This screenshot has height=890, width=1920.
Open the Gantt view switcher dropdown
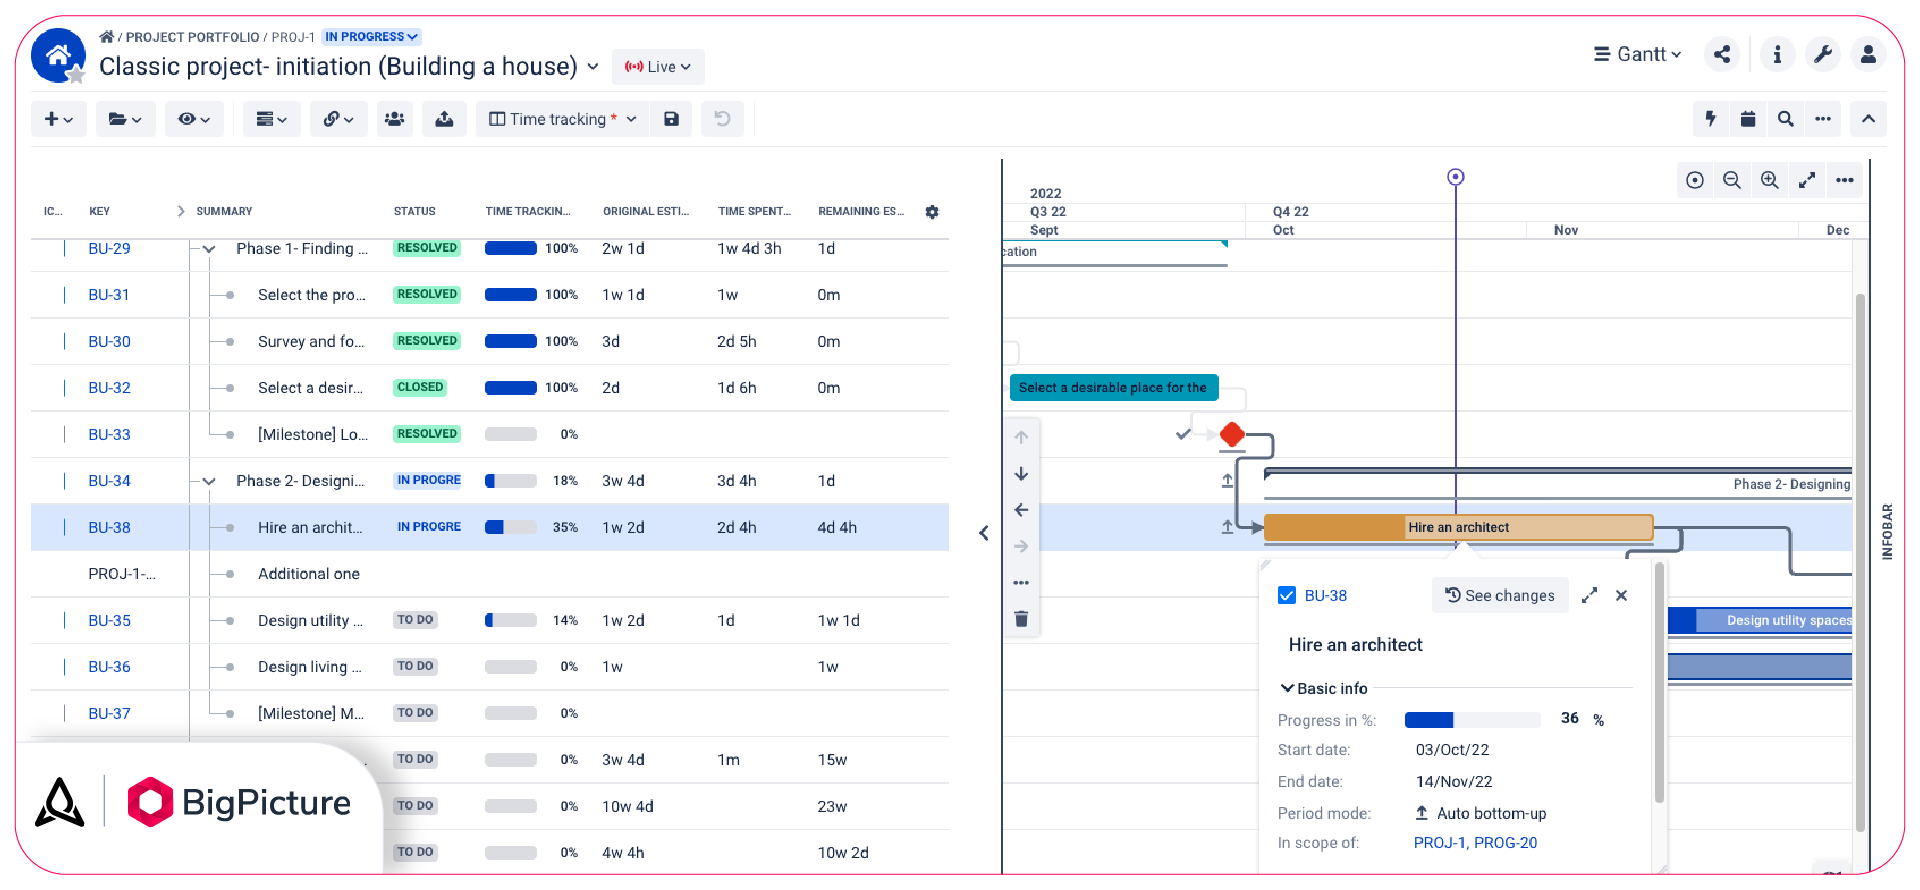point(1637,55)
